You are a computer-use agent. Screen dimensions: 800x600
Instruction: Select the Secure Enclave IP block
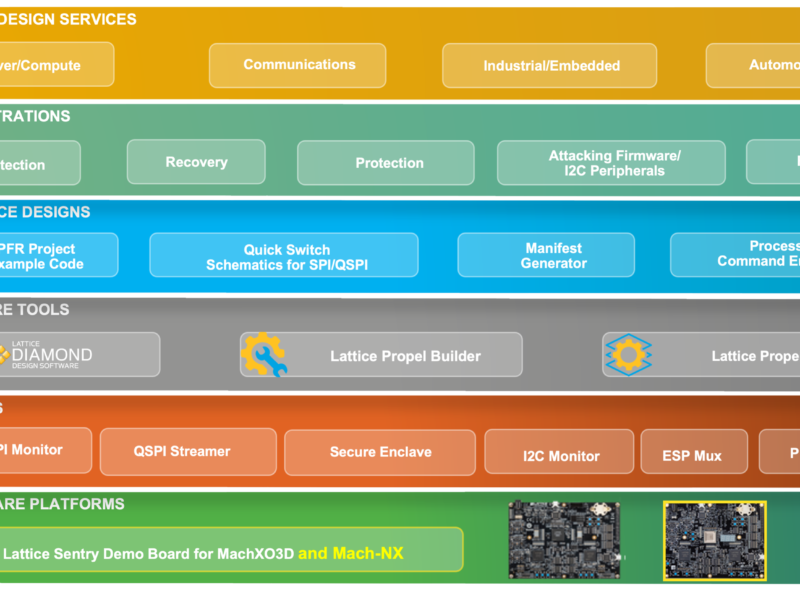(379, 452)
